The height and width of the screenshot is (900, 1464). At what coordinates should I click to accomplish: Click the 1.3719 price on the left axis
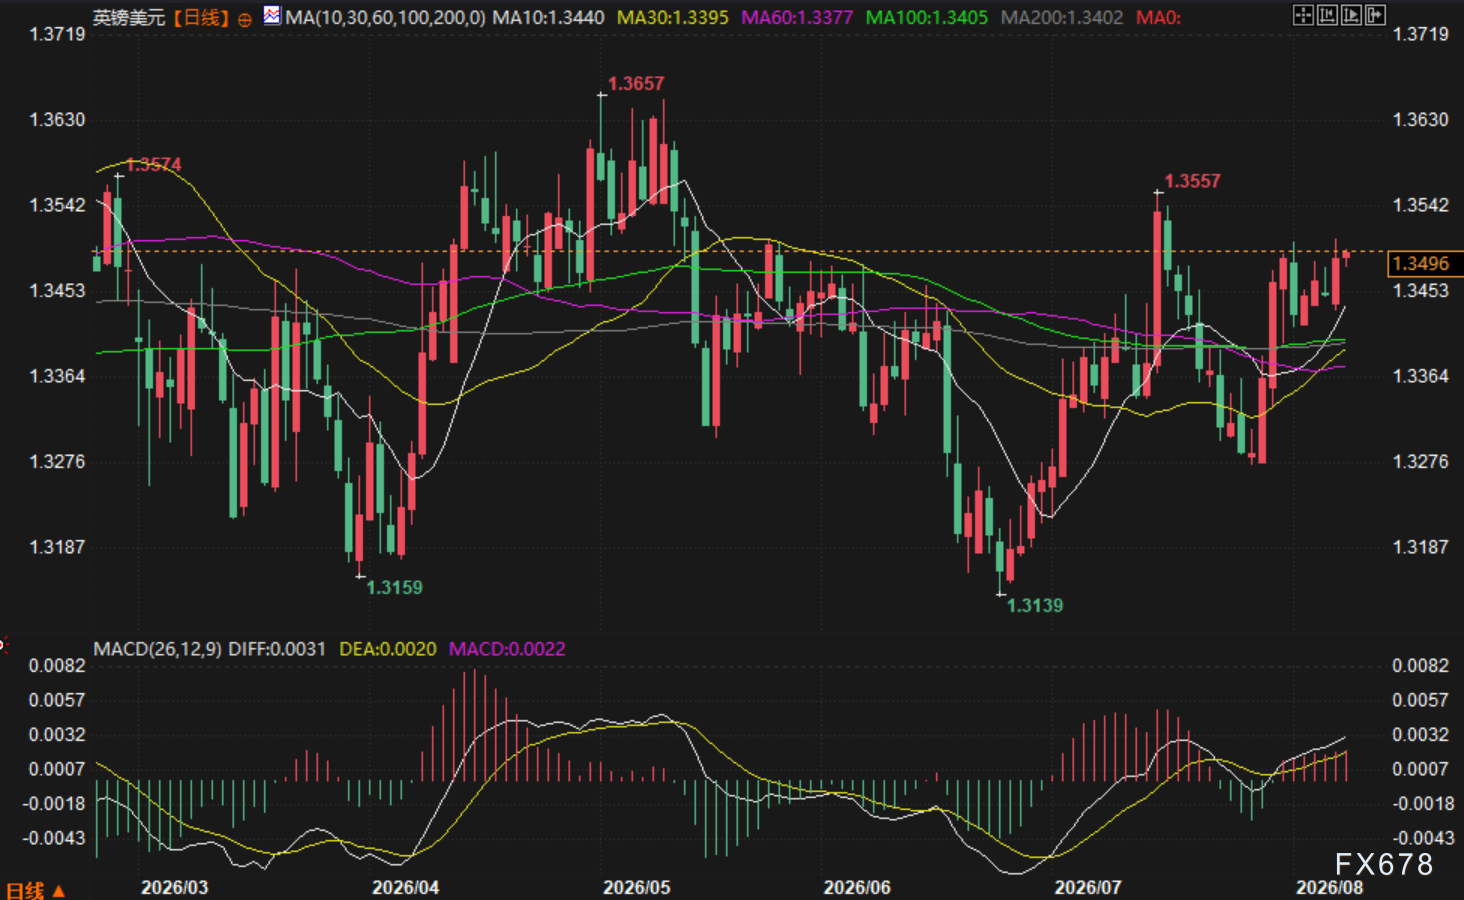(x=57, y=34)
